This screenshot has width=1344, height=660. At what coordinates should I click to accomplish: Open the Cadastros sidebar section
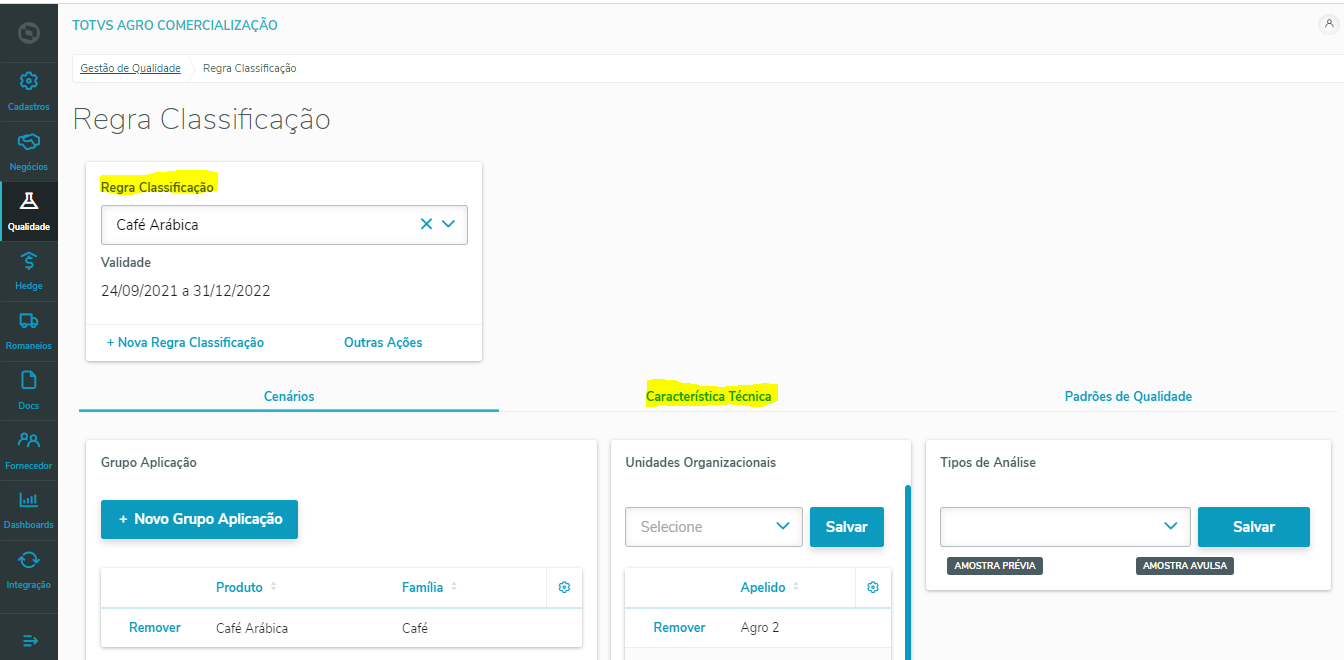29,90
